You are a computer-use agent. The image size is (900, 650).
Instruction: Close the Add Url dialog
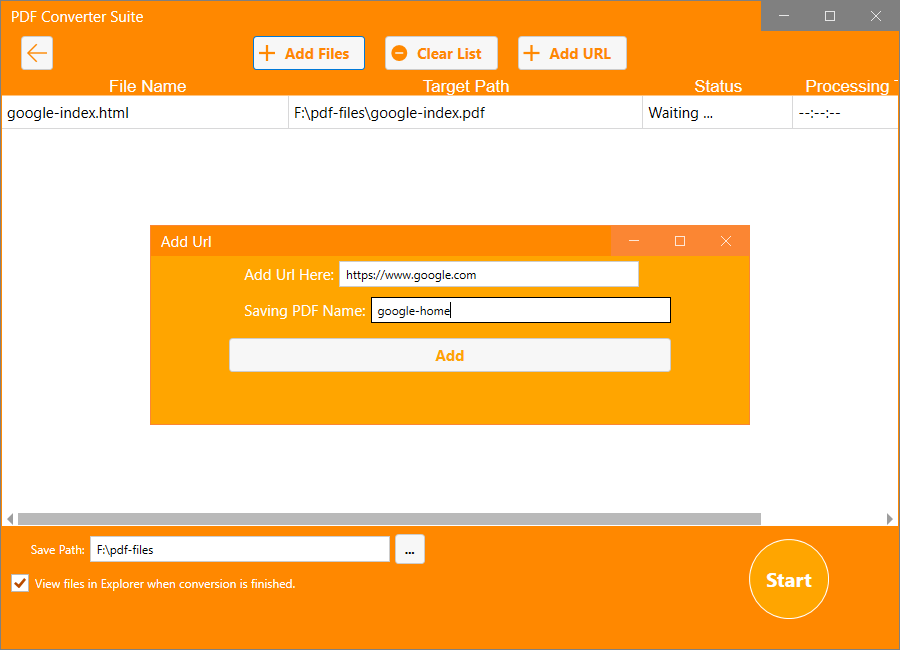(726, 241)
